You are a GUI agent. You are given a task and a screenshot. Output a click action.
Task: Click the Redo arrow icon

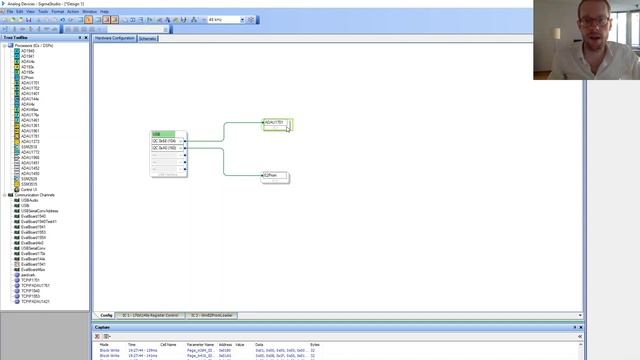coord(71,20)
